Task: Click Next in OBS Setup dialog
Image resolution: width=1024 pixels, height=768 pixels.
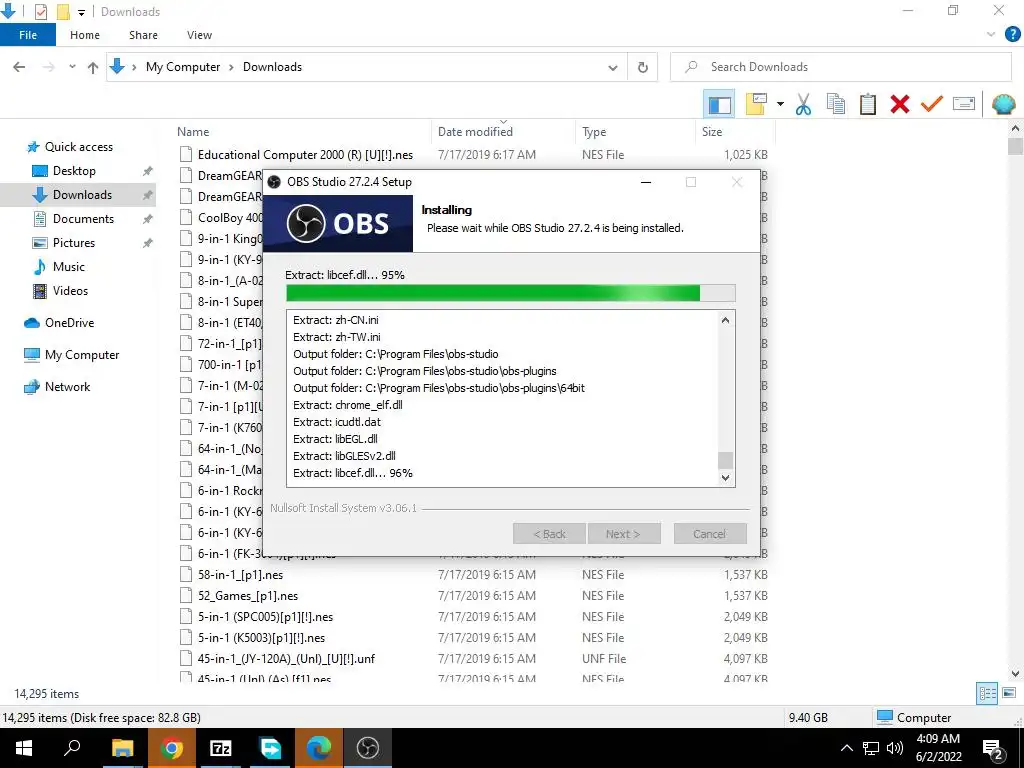Action: (x=624, y=534)
